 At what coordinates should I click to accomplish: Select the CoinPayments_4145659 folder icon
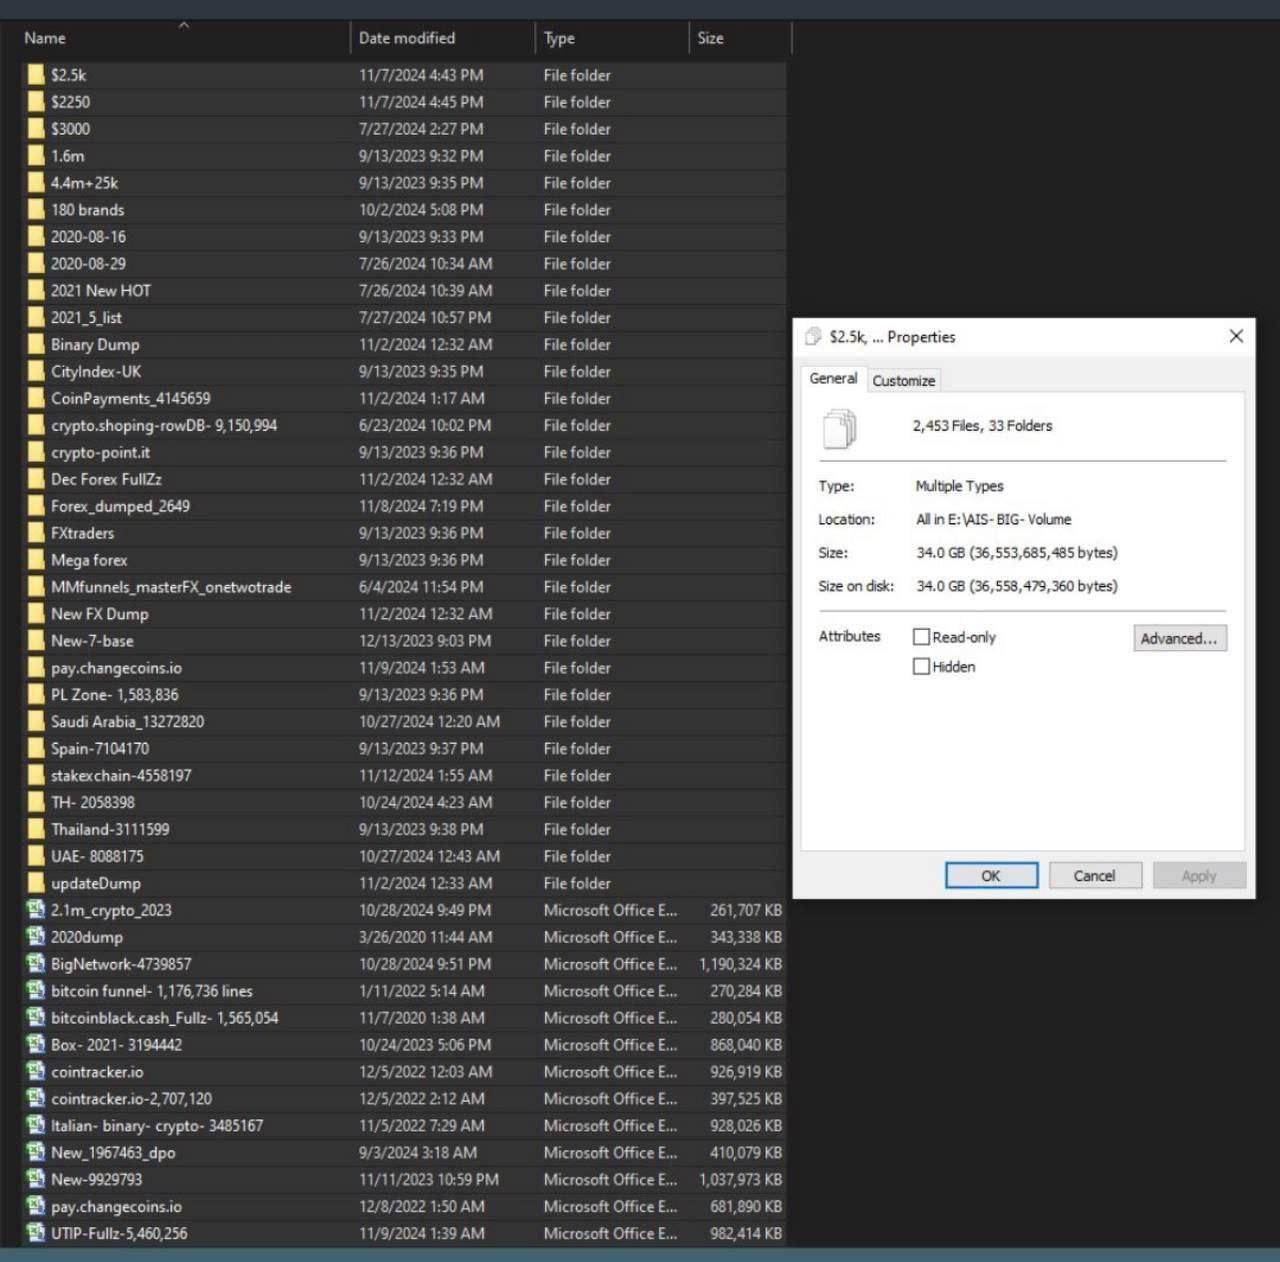coord(36,399)
